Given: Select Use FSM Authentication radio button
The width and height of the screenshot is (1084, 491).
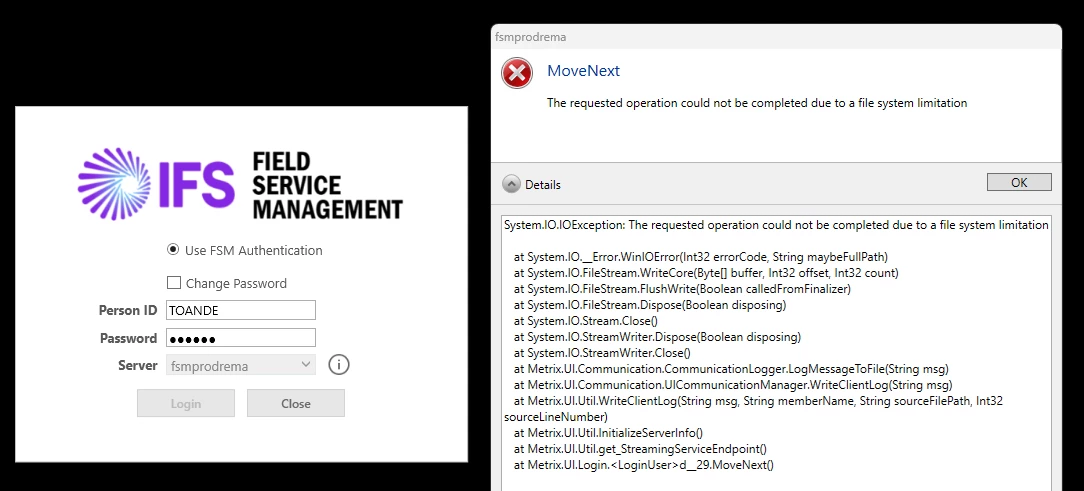Looking at the screenshot, I should coord(173,250).
